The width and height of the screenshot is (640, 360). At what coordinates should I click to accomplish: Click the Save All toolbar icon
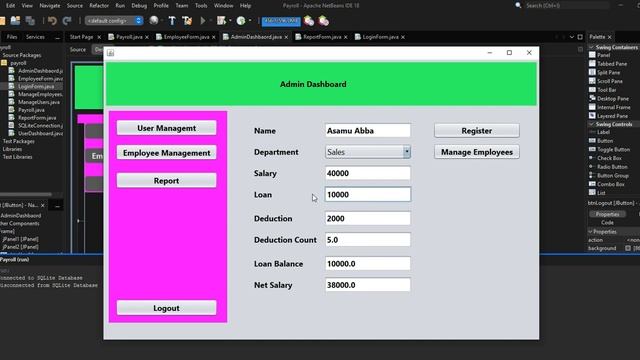coord(30,21)
